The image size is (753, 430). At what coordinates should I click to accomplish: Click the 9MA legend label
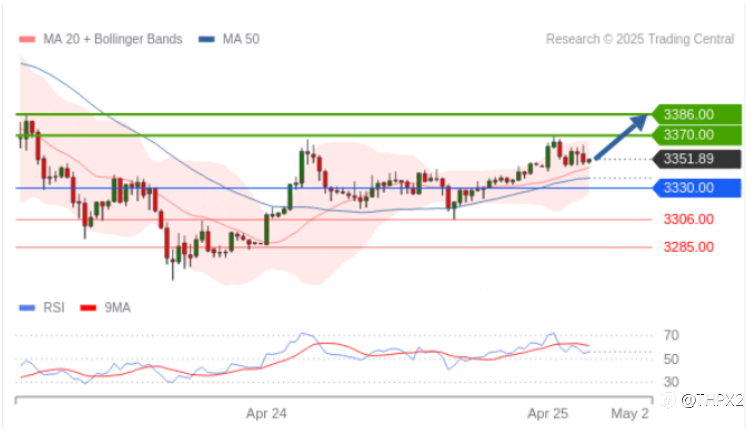pos(118,307)
